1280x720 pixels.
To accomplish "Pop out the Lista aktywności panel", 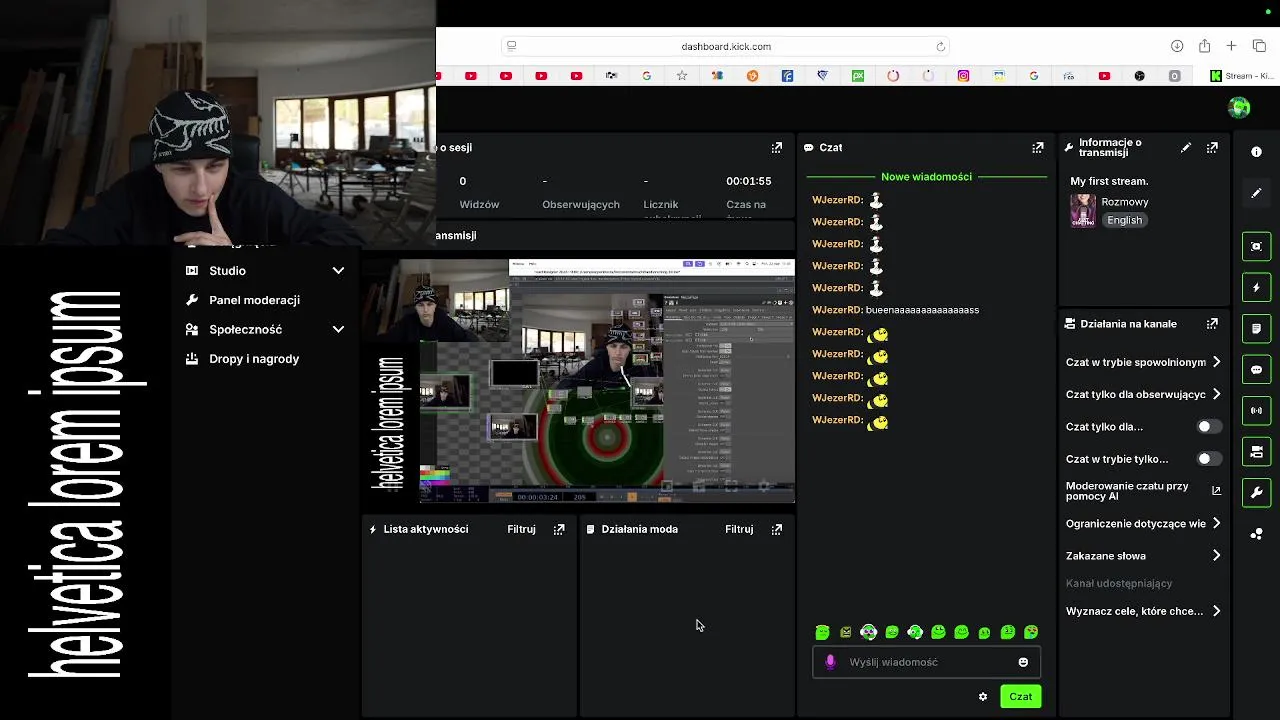I will tap(559, 530).
